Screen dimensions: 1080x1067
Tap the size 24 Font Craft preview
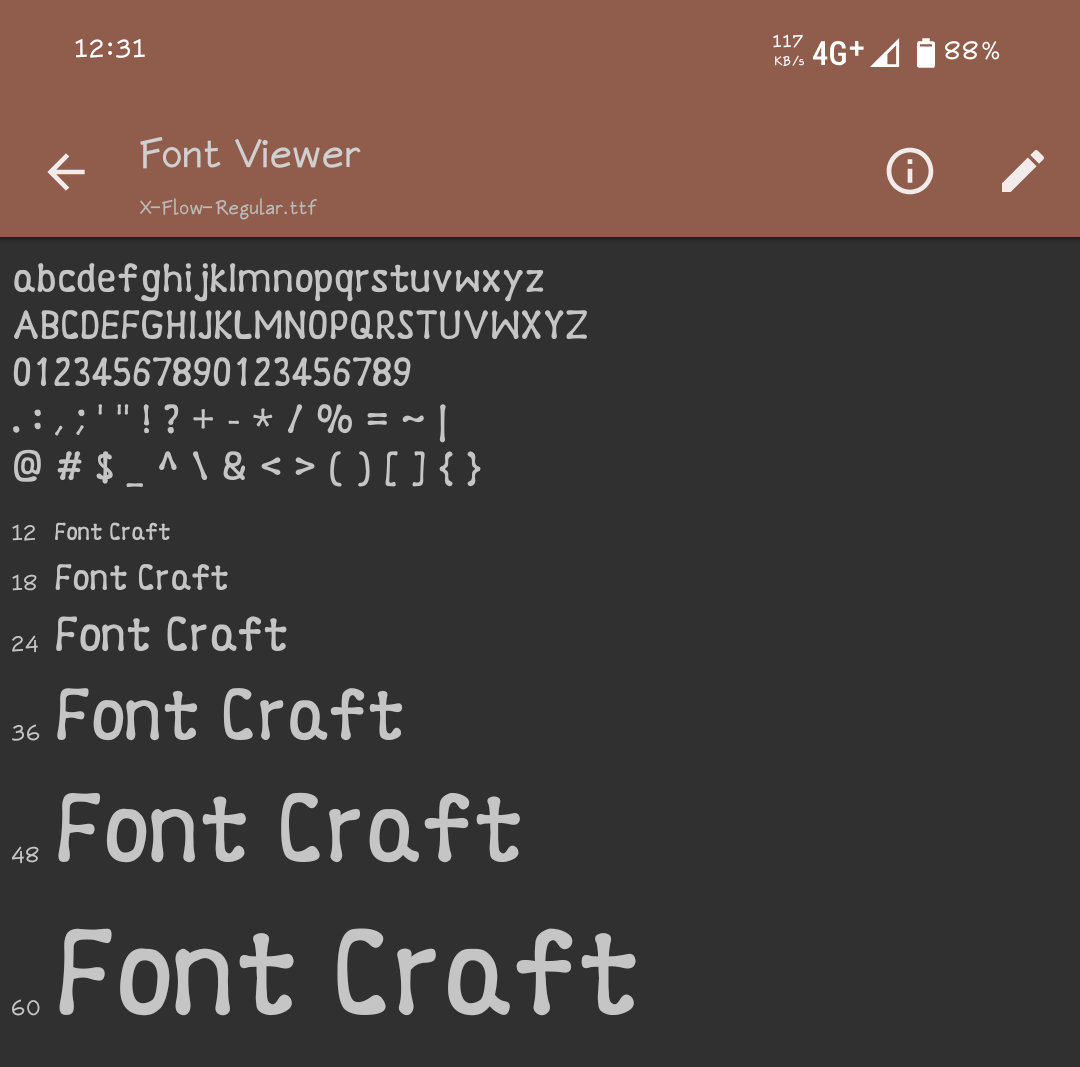coord(171,634)
